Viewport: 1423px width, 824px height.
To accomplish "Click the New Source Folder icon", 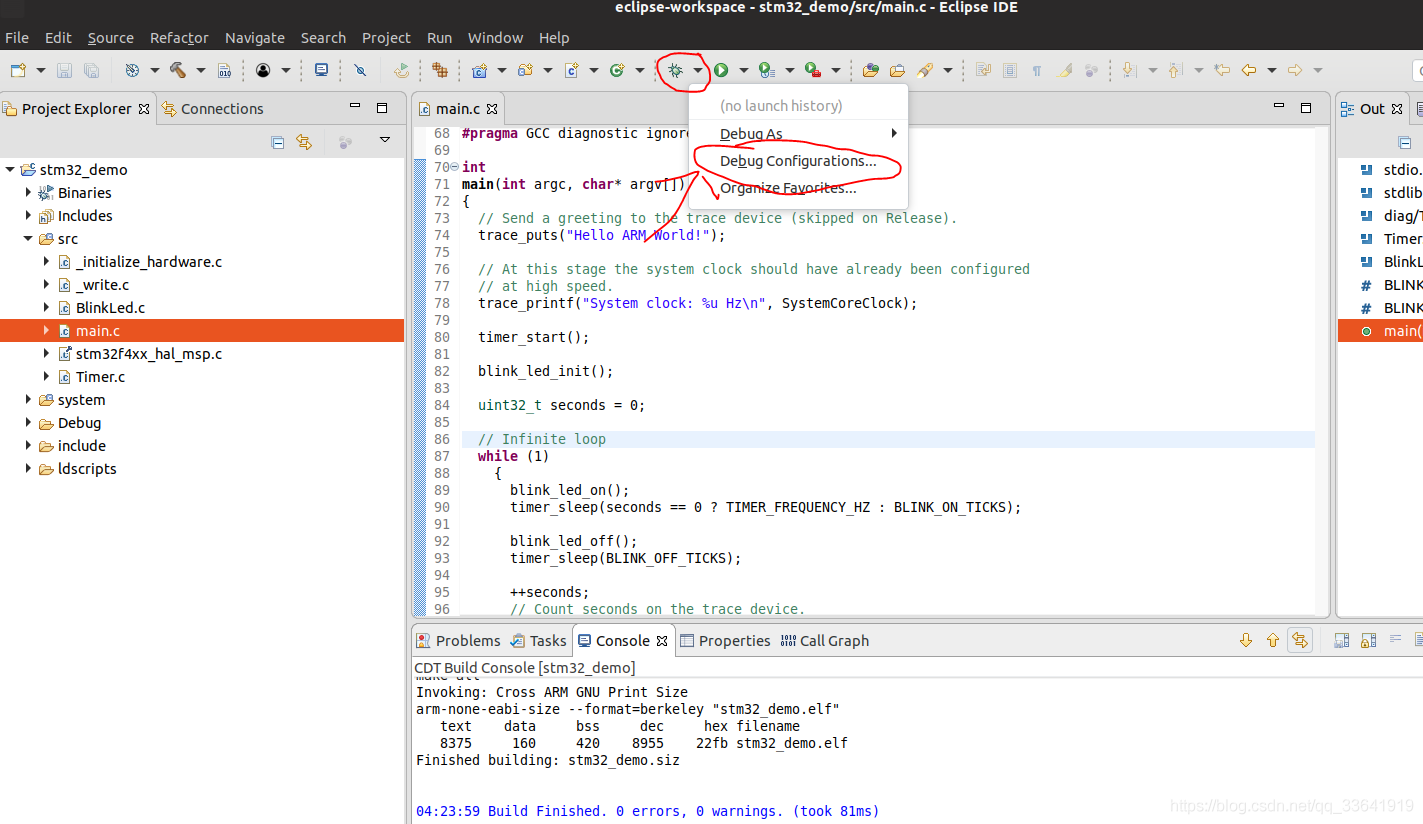I will (525, 70).
